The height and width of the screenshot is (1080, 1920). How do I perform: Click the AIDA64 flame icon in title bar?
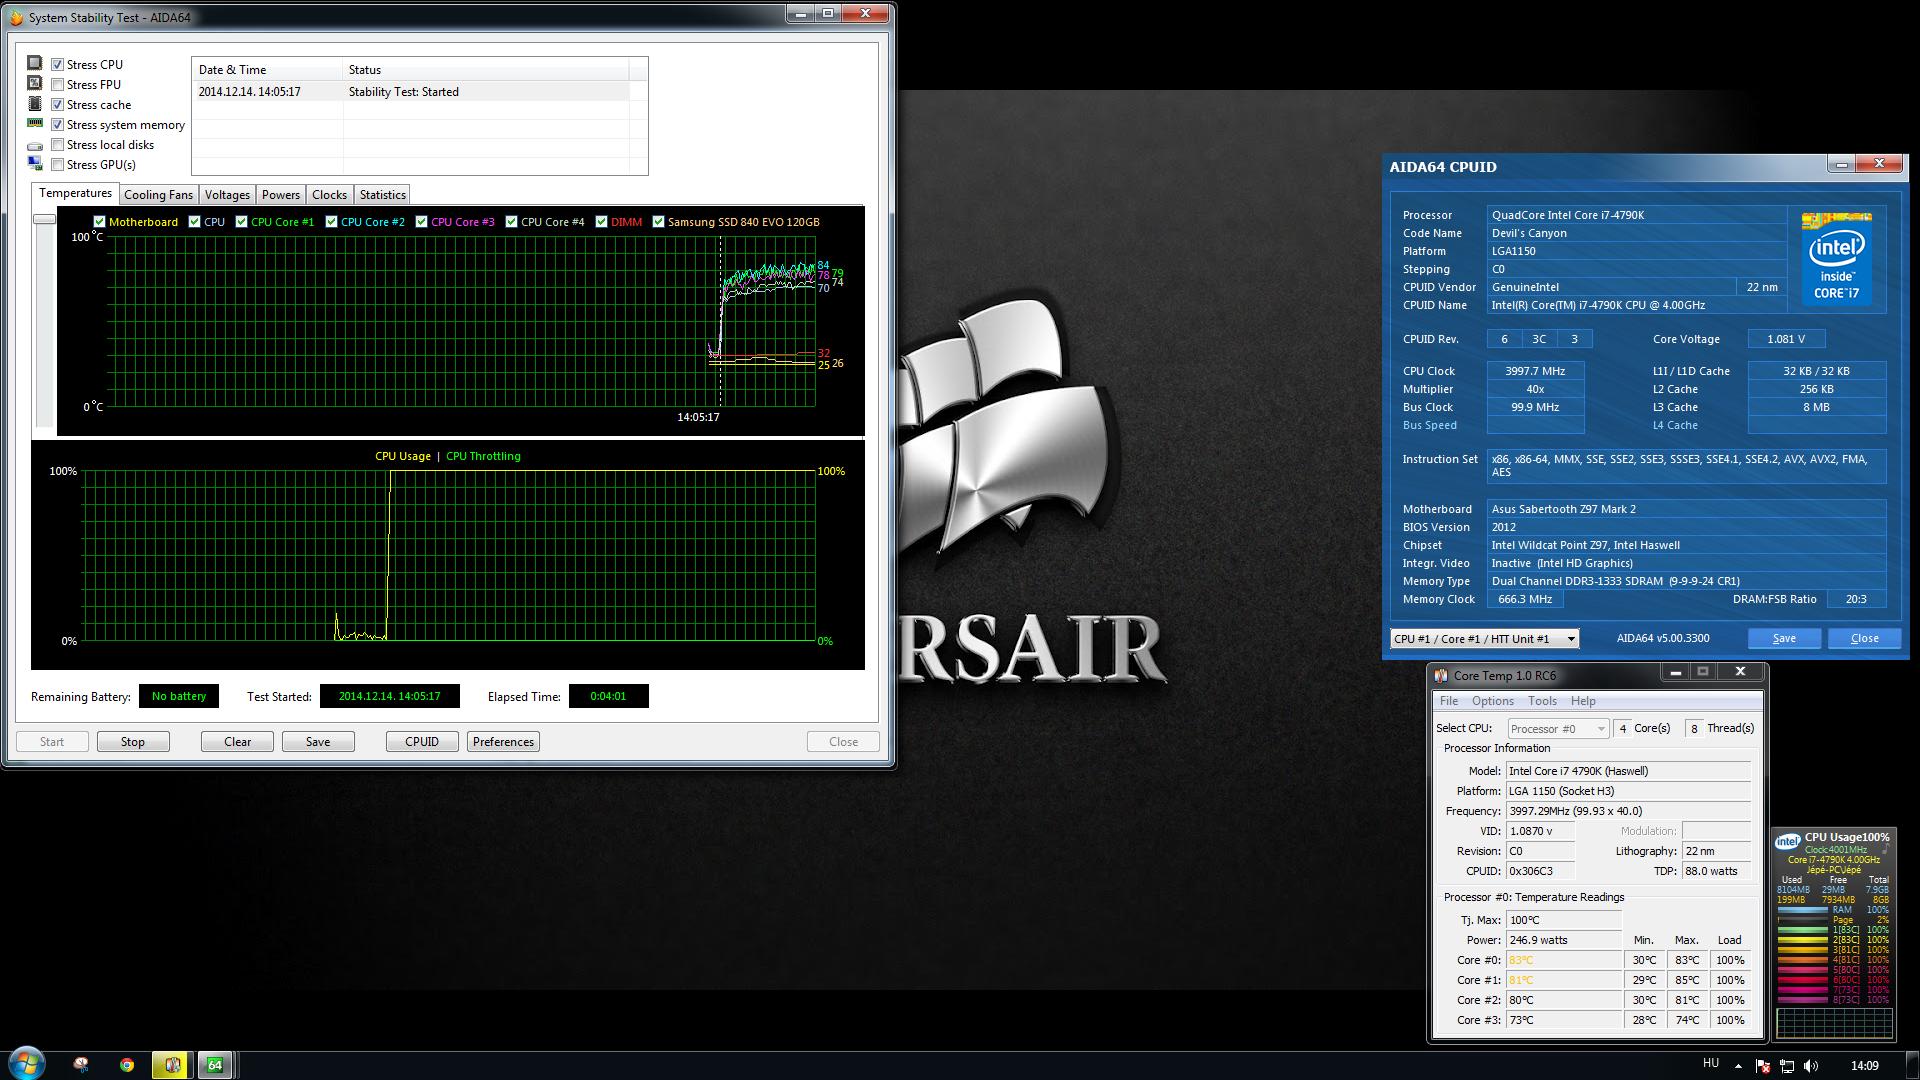point(17,18)
